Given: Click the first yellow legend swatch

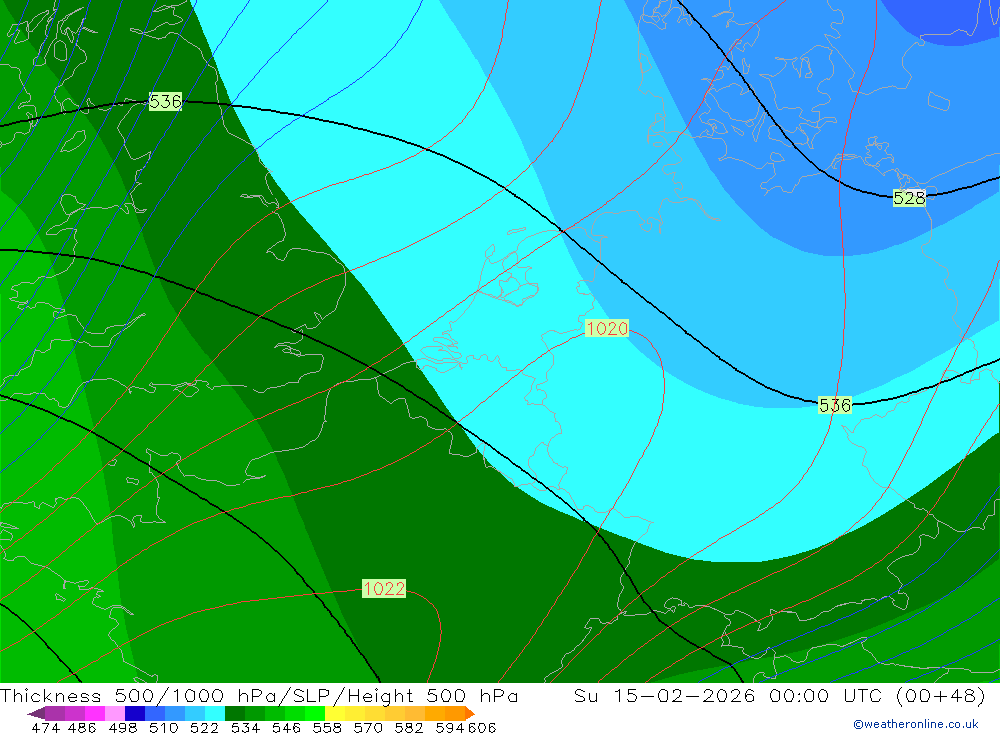Looking at the screenshot, I should [335, 714].
